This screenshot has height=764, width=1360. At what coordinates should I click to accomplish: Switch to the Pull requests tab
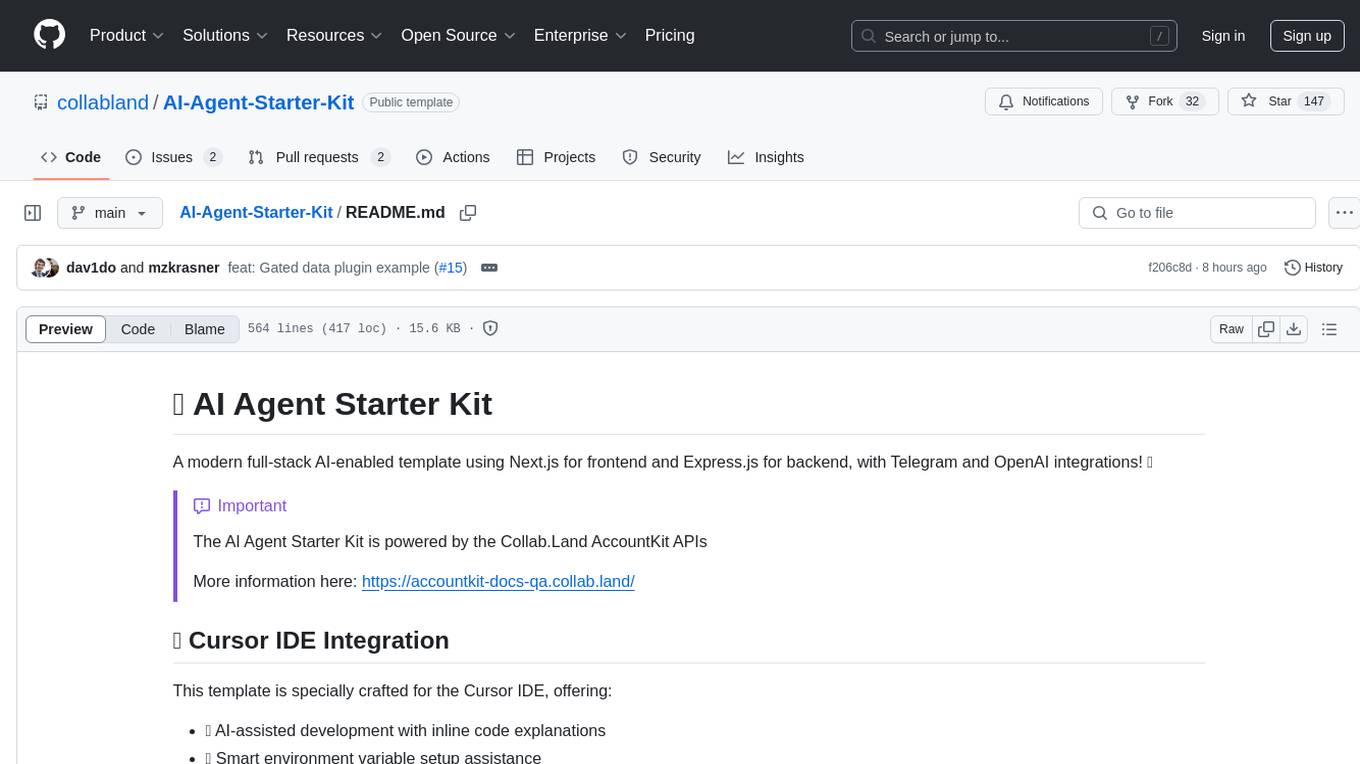click(x=318, y=157)
